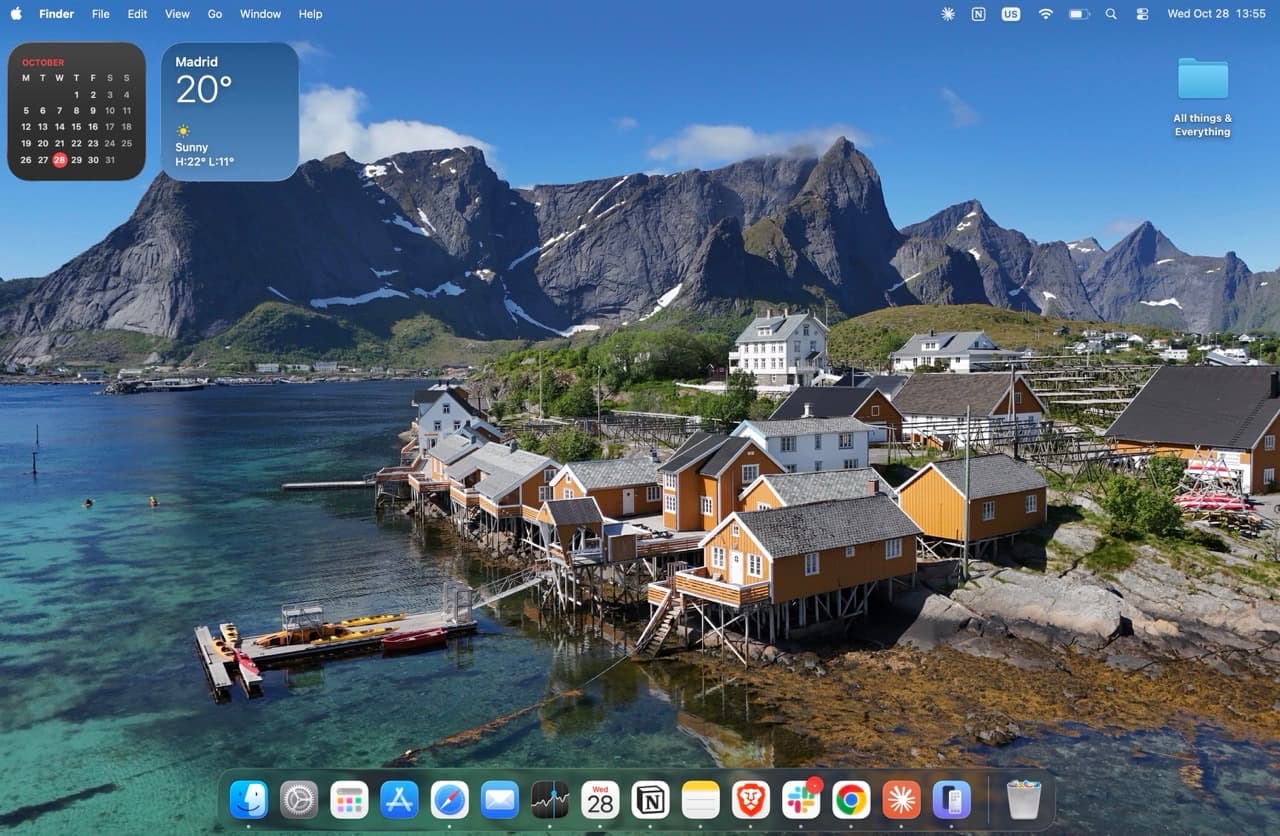Image resolution: width=1280 pixels, height=836 pixels.
Task: Open the Notes app in the Dock
Action: [701, 800]
